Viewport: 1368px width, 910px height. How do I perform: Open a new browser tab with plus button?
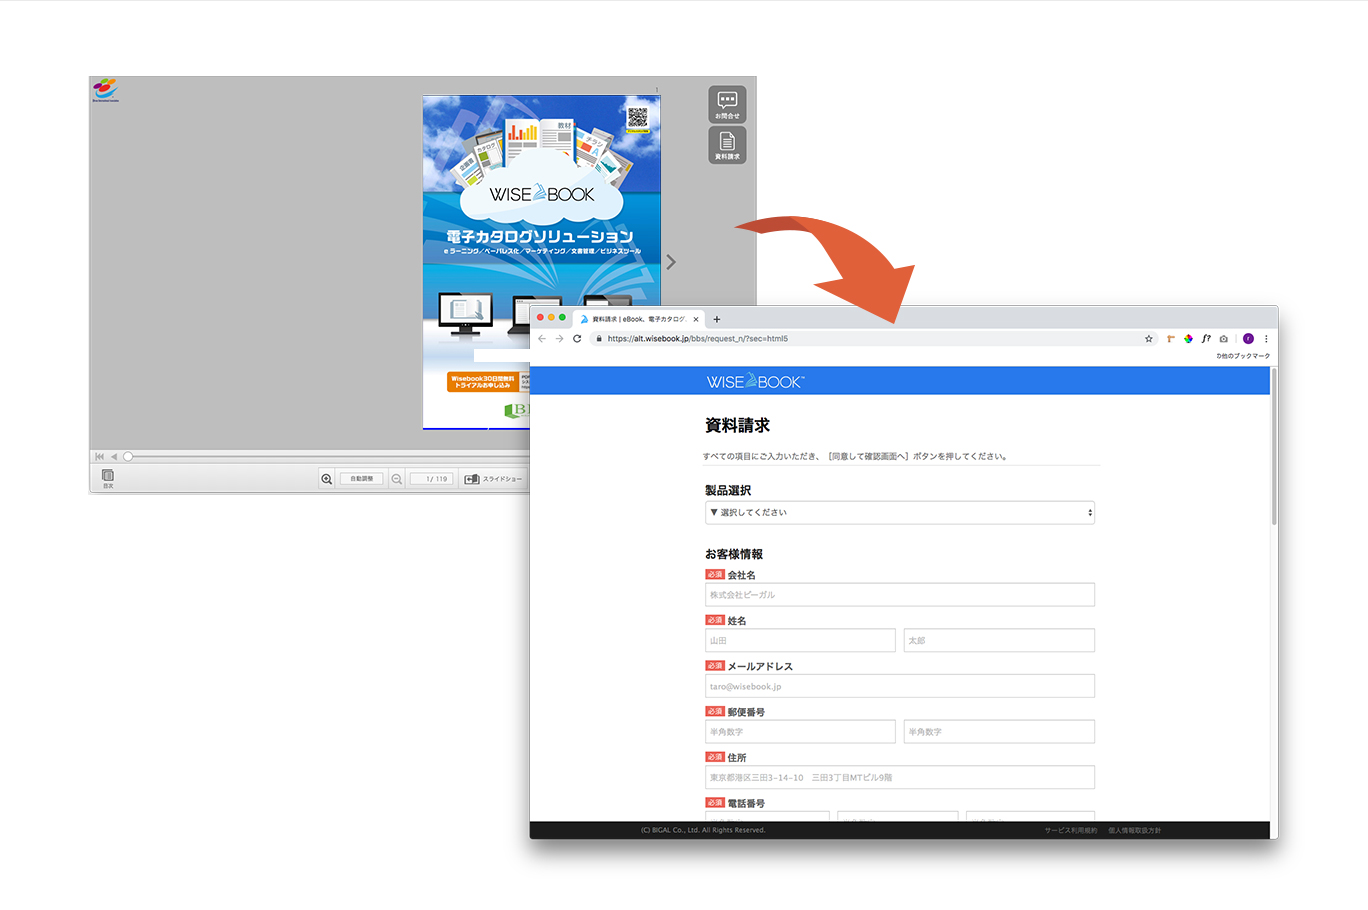pyautogui.click(x=717, y=319)
